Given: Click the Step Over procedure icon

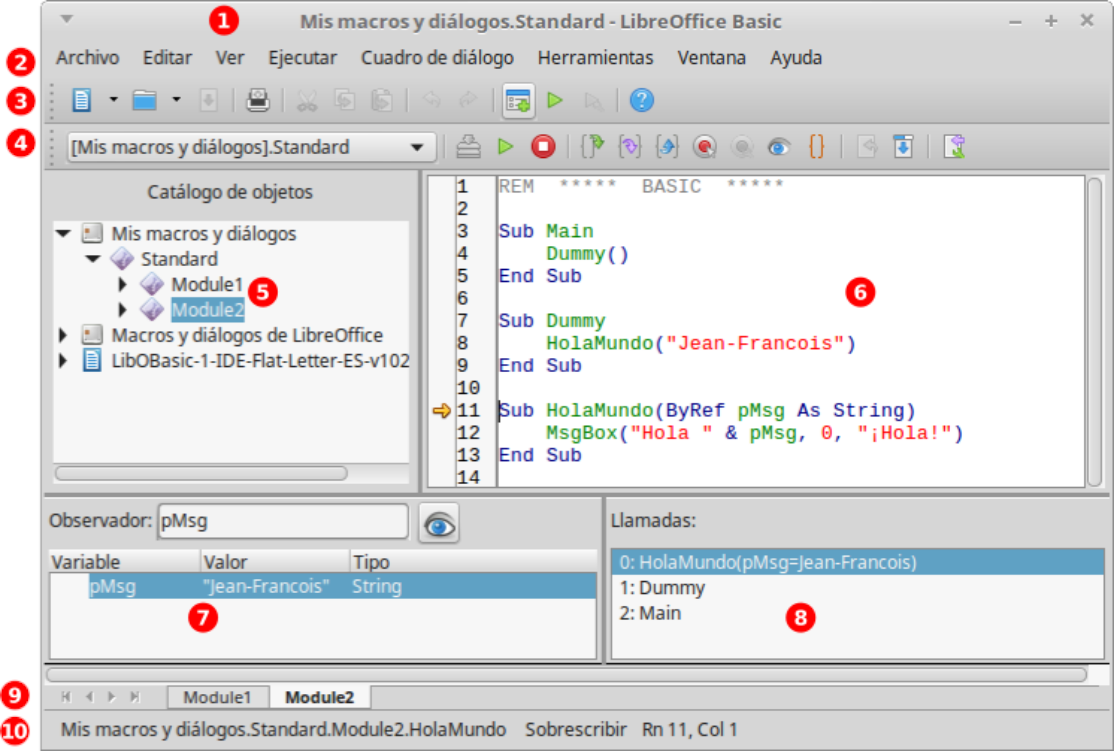Looking at the screenshot, I should tap(593, 147).
